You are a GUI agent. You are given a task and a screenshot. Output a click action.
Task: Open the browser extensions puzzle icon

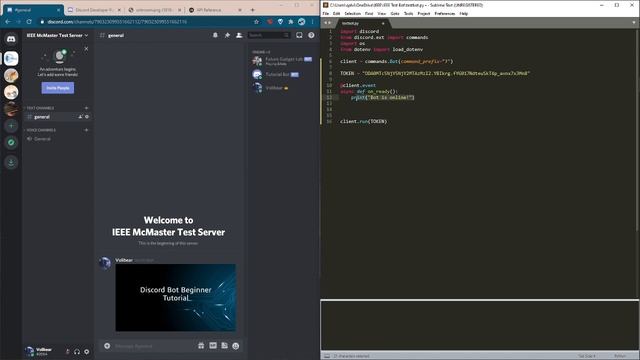pyautogui.click(x=291, y=22)
